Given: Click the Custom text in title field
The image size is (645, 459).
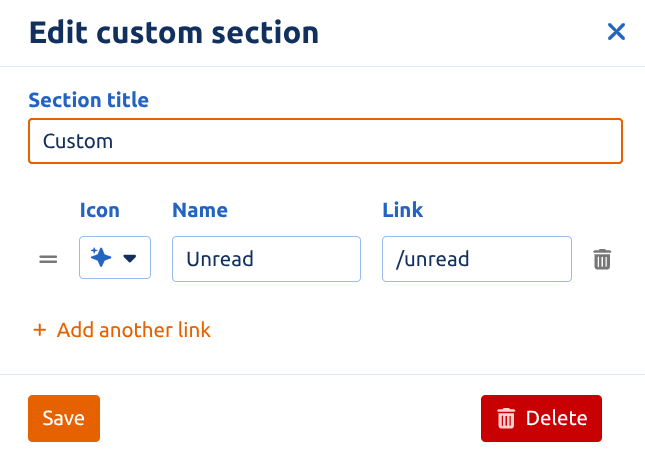Looking at the screenshot, I should (78, 141).
